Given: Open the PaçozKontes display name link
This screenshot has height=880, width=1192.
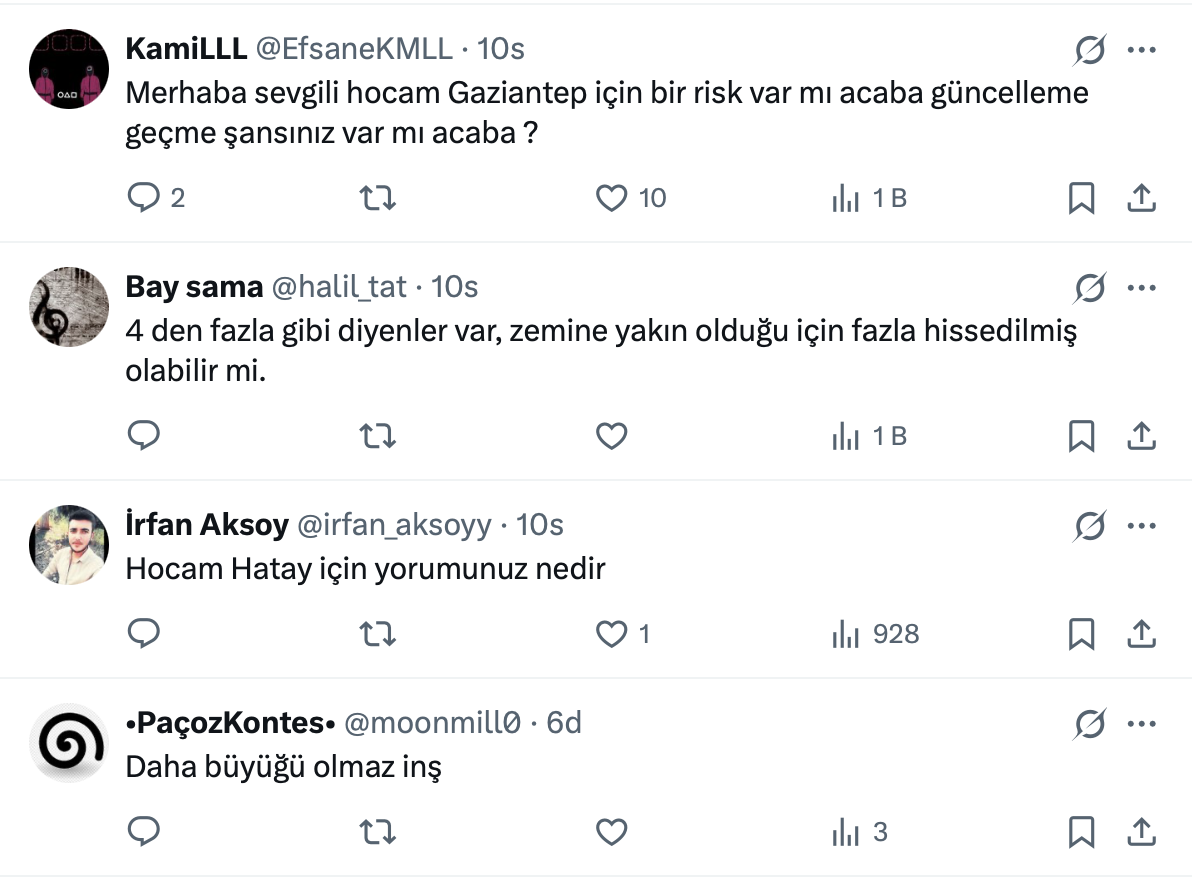Looking at the screenshot, I should [x=230, y=722].
